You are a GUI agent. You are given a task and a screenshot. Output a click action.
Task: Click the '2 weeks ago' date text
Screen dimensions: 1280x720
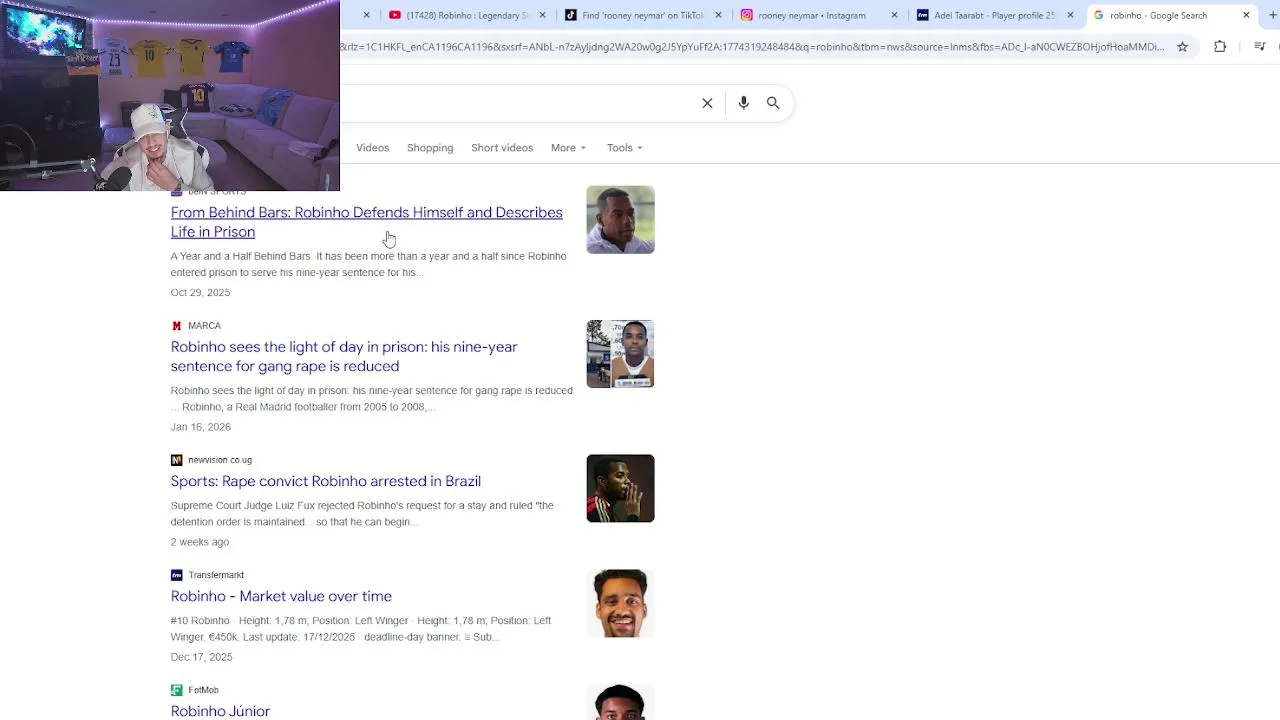pos(199,542)
